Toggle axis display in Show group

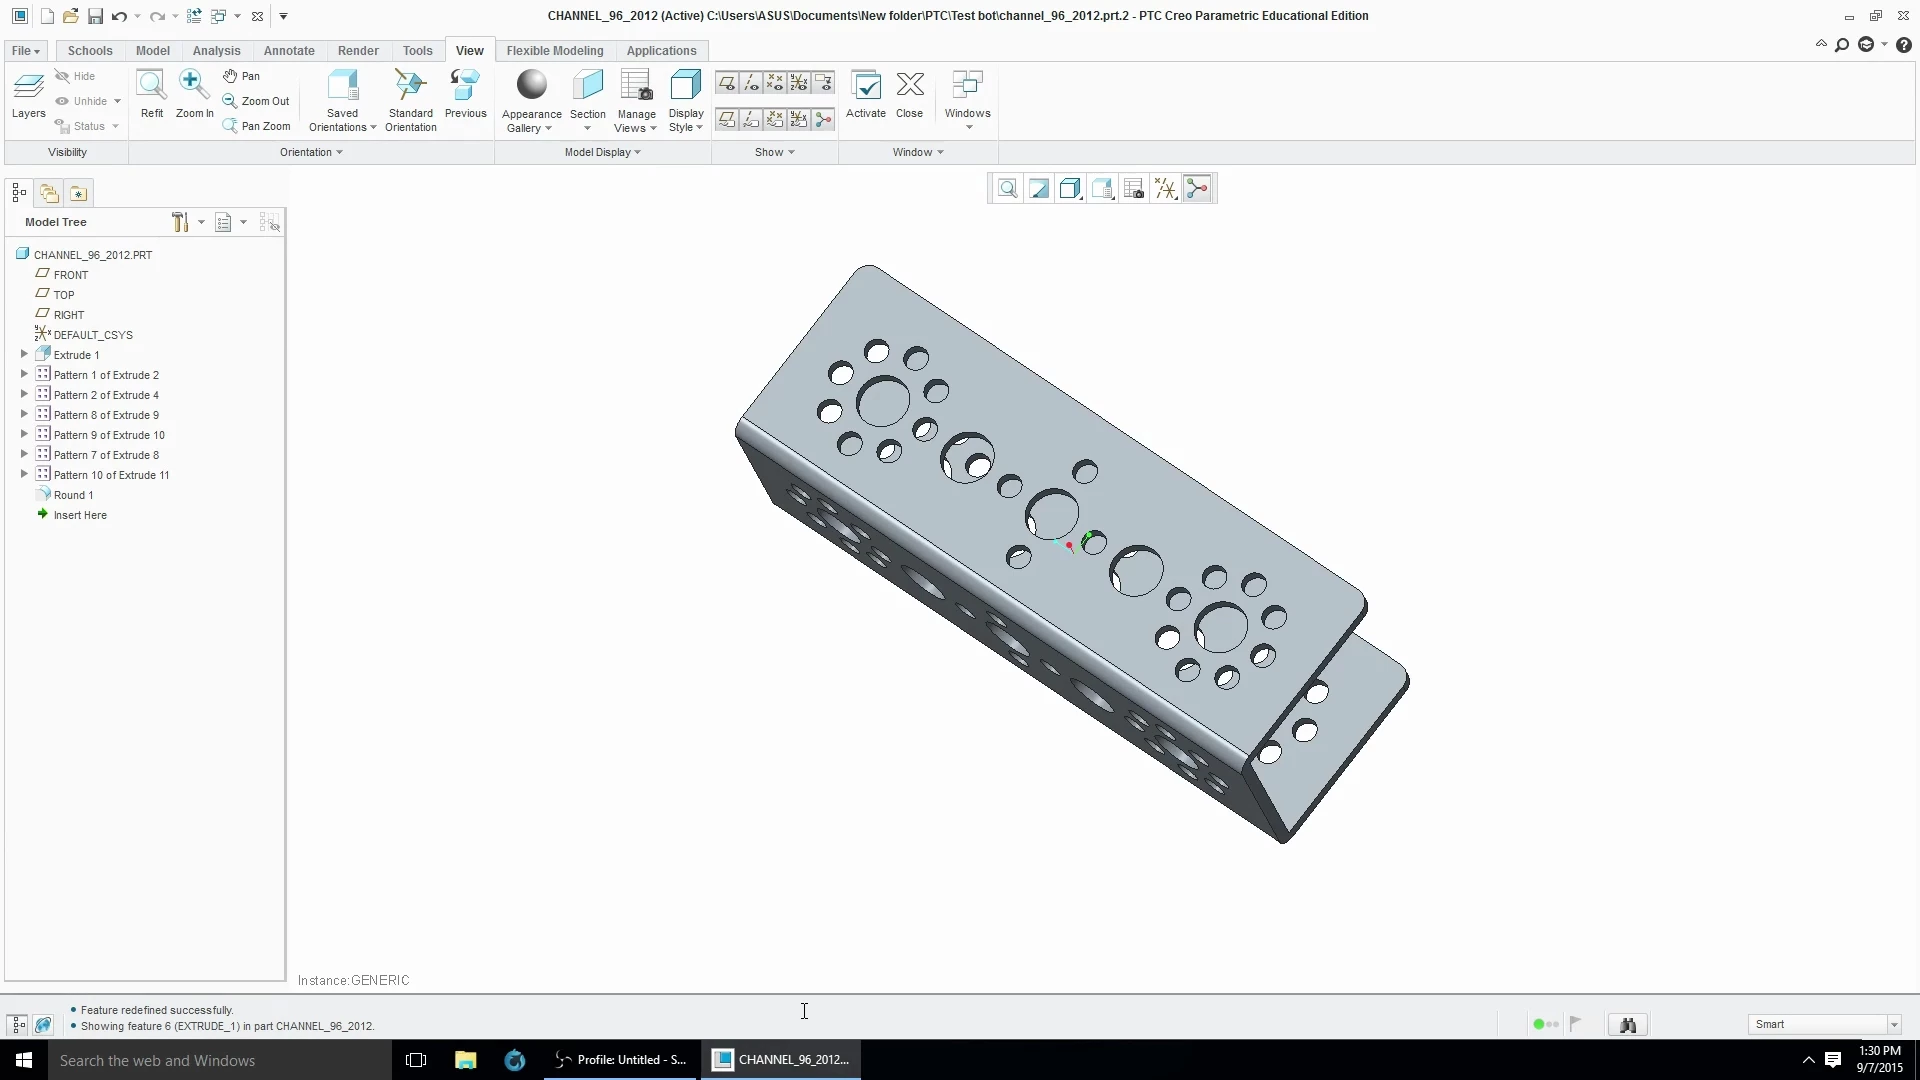(x=751, y=83)
